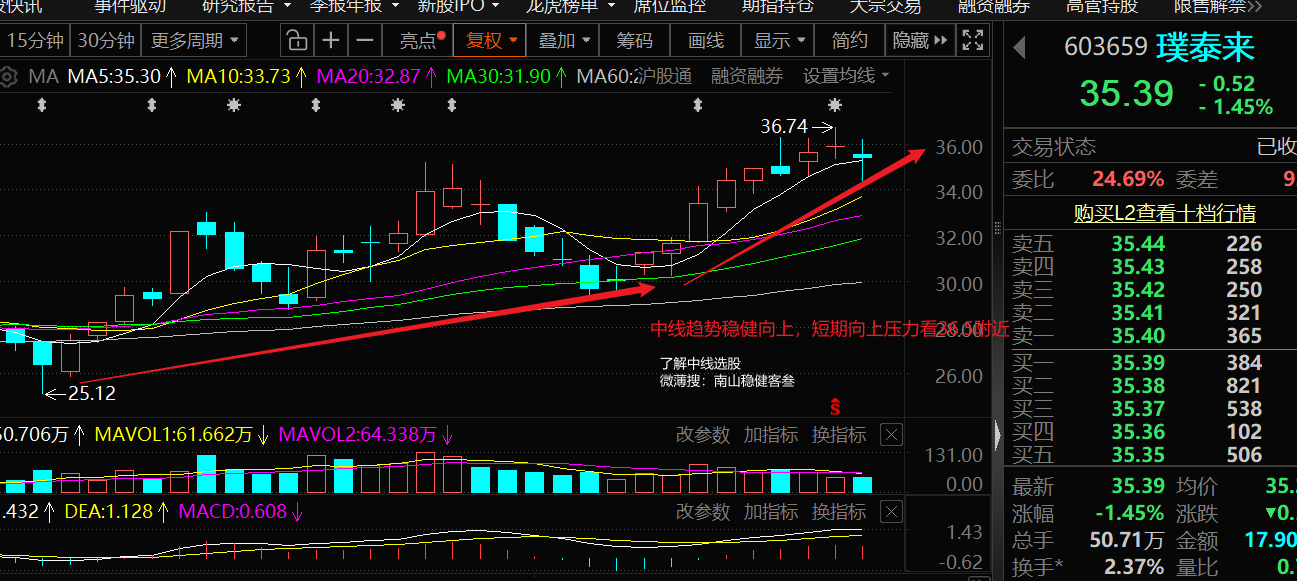
Task: Click 换指标 in MAVOL volume panel
Action: [x=839, y=434]
